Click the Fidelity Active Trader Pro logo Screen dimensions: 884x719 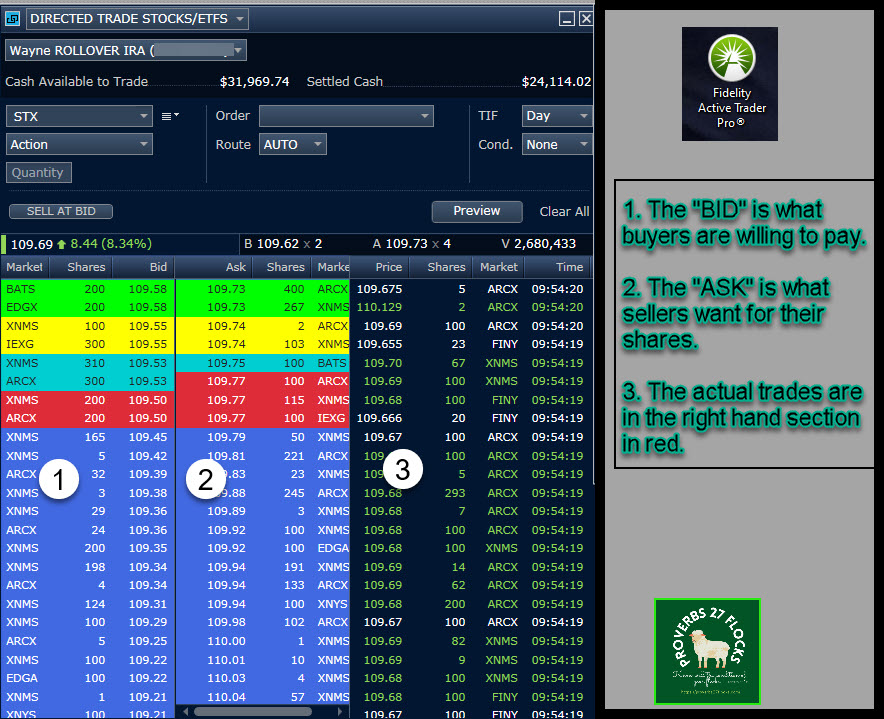click(731, 83)
